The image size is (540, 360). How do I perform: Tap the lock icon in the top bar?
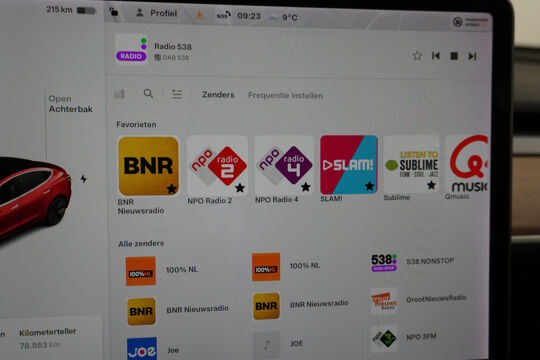[x=114, y=12]
